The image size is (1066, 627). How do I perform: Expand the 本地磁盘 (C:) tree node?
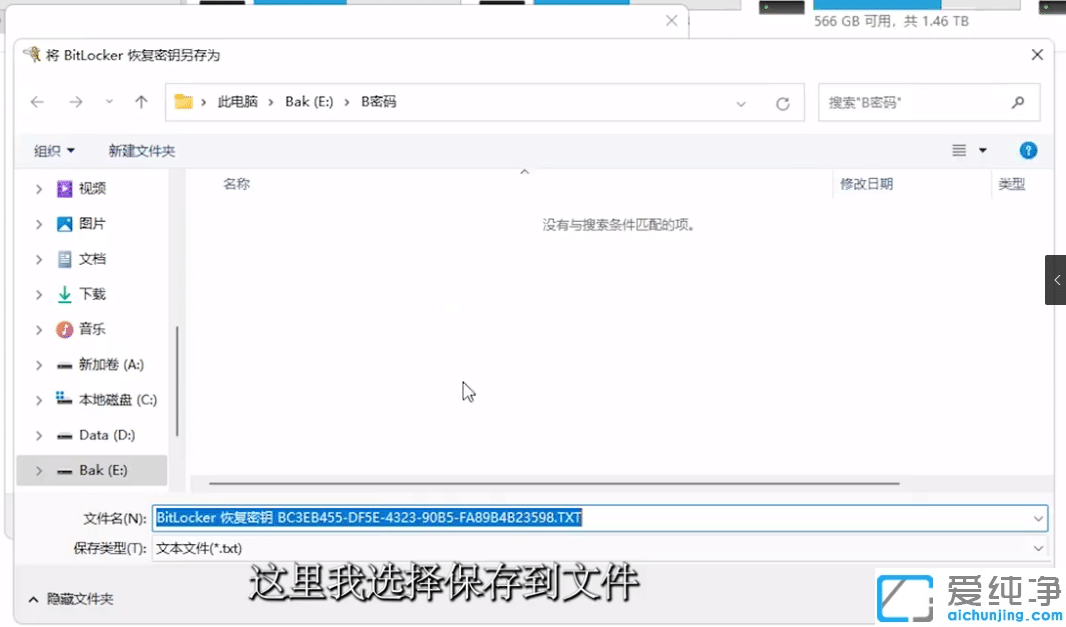click(x=39, y=401)
